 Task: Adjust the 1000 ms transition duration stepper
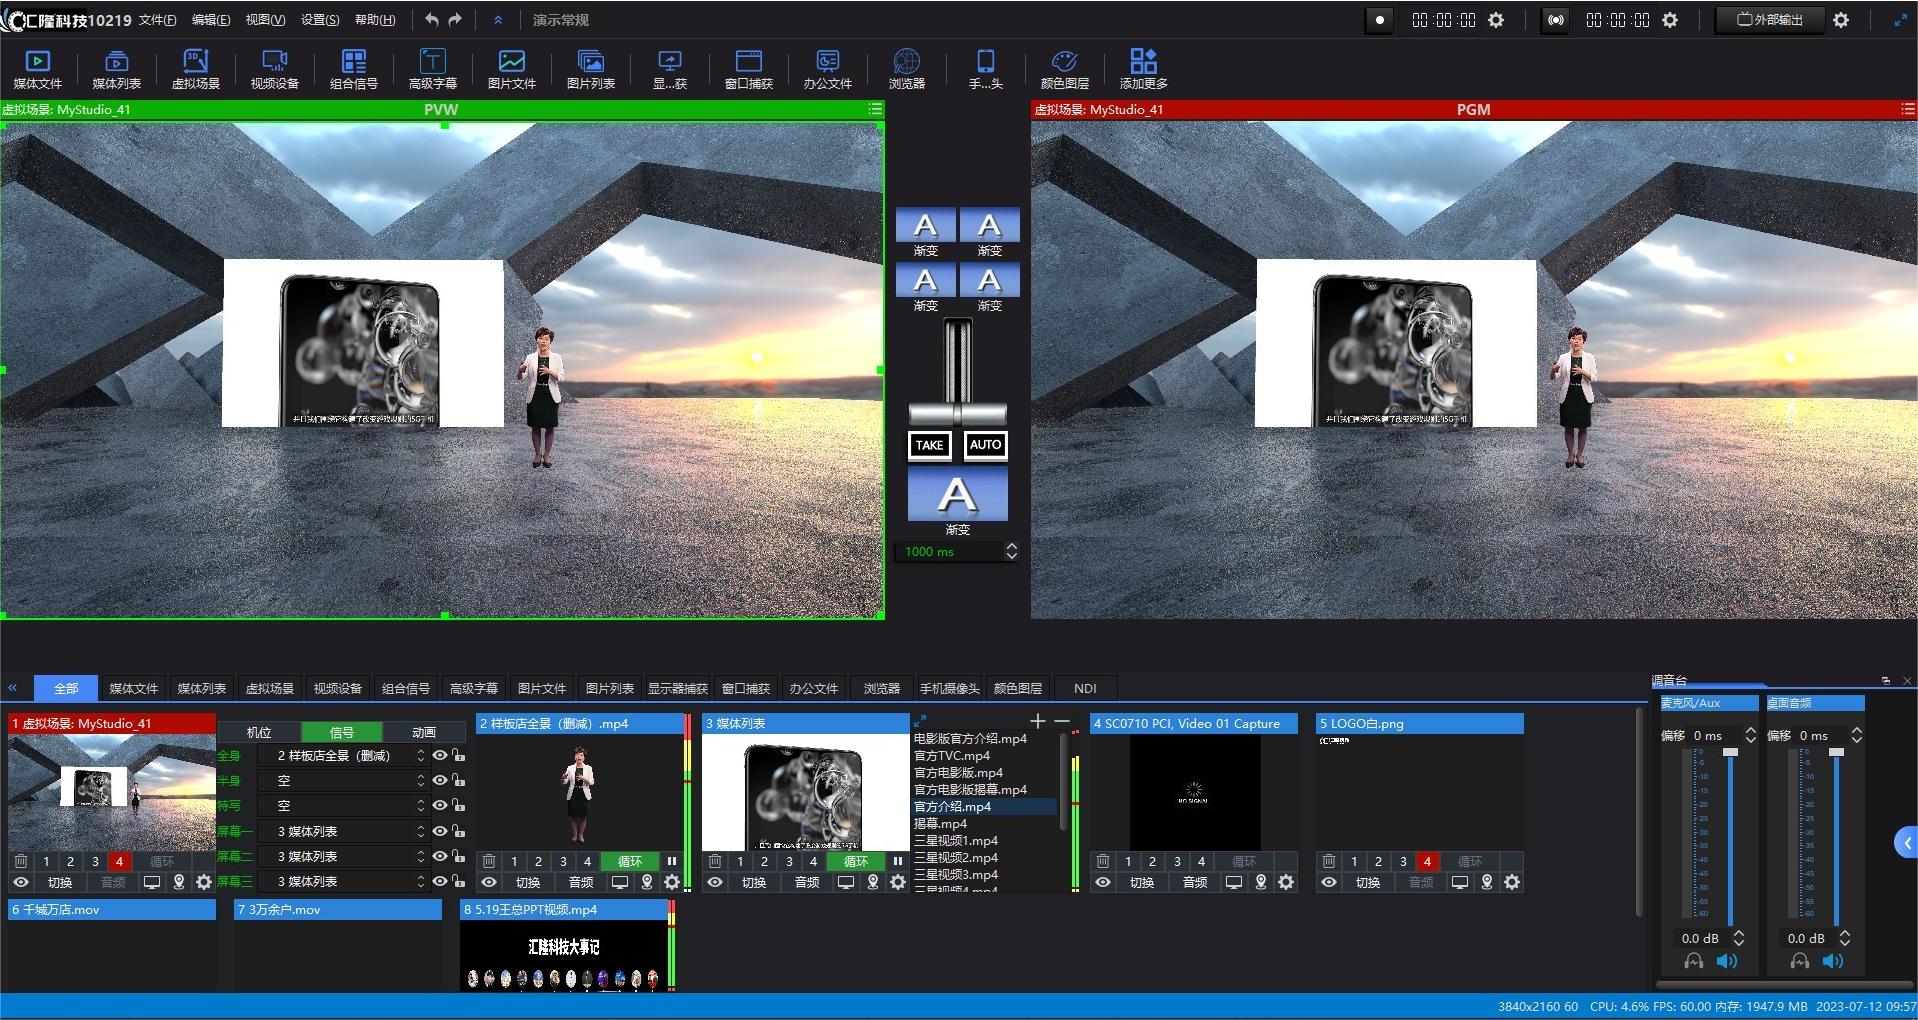coord(1011,551)
